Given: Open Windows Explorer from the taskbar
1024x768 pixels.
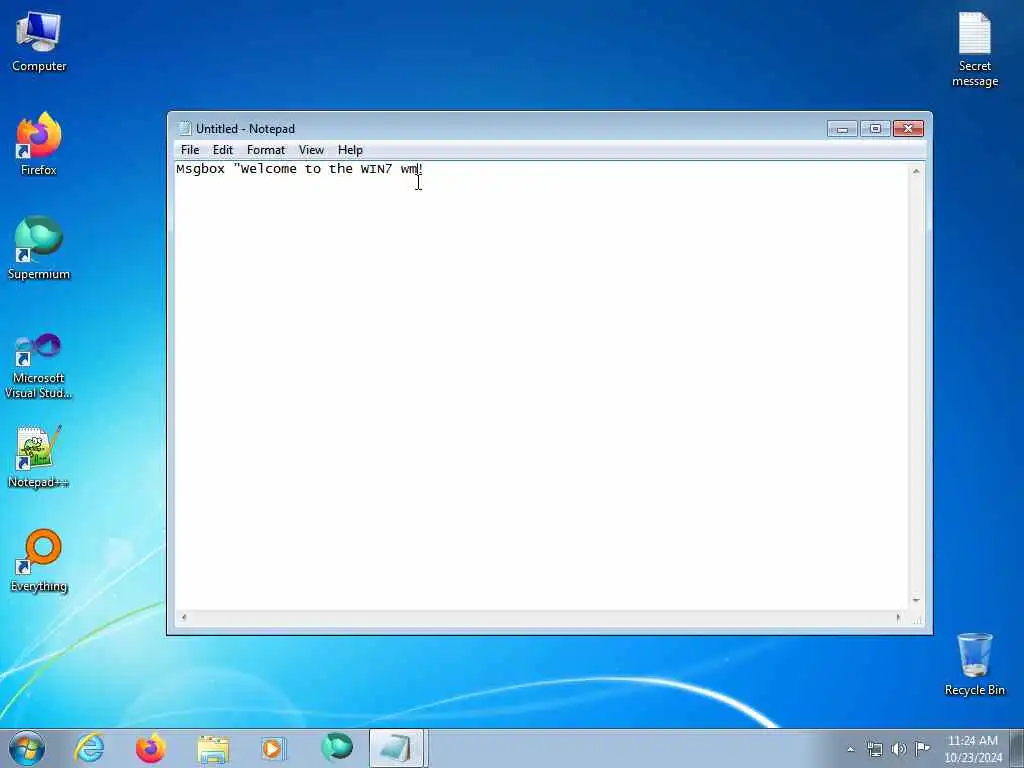Looking at the screenshot, I should pos(213,748).
